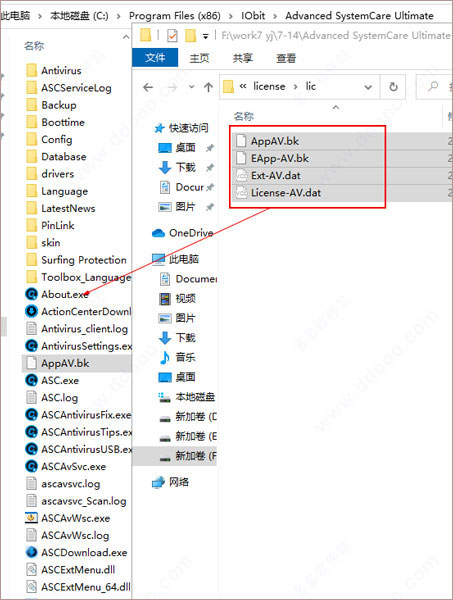Open 网络 in the navigation pane

pos(170,482)
